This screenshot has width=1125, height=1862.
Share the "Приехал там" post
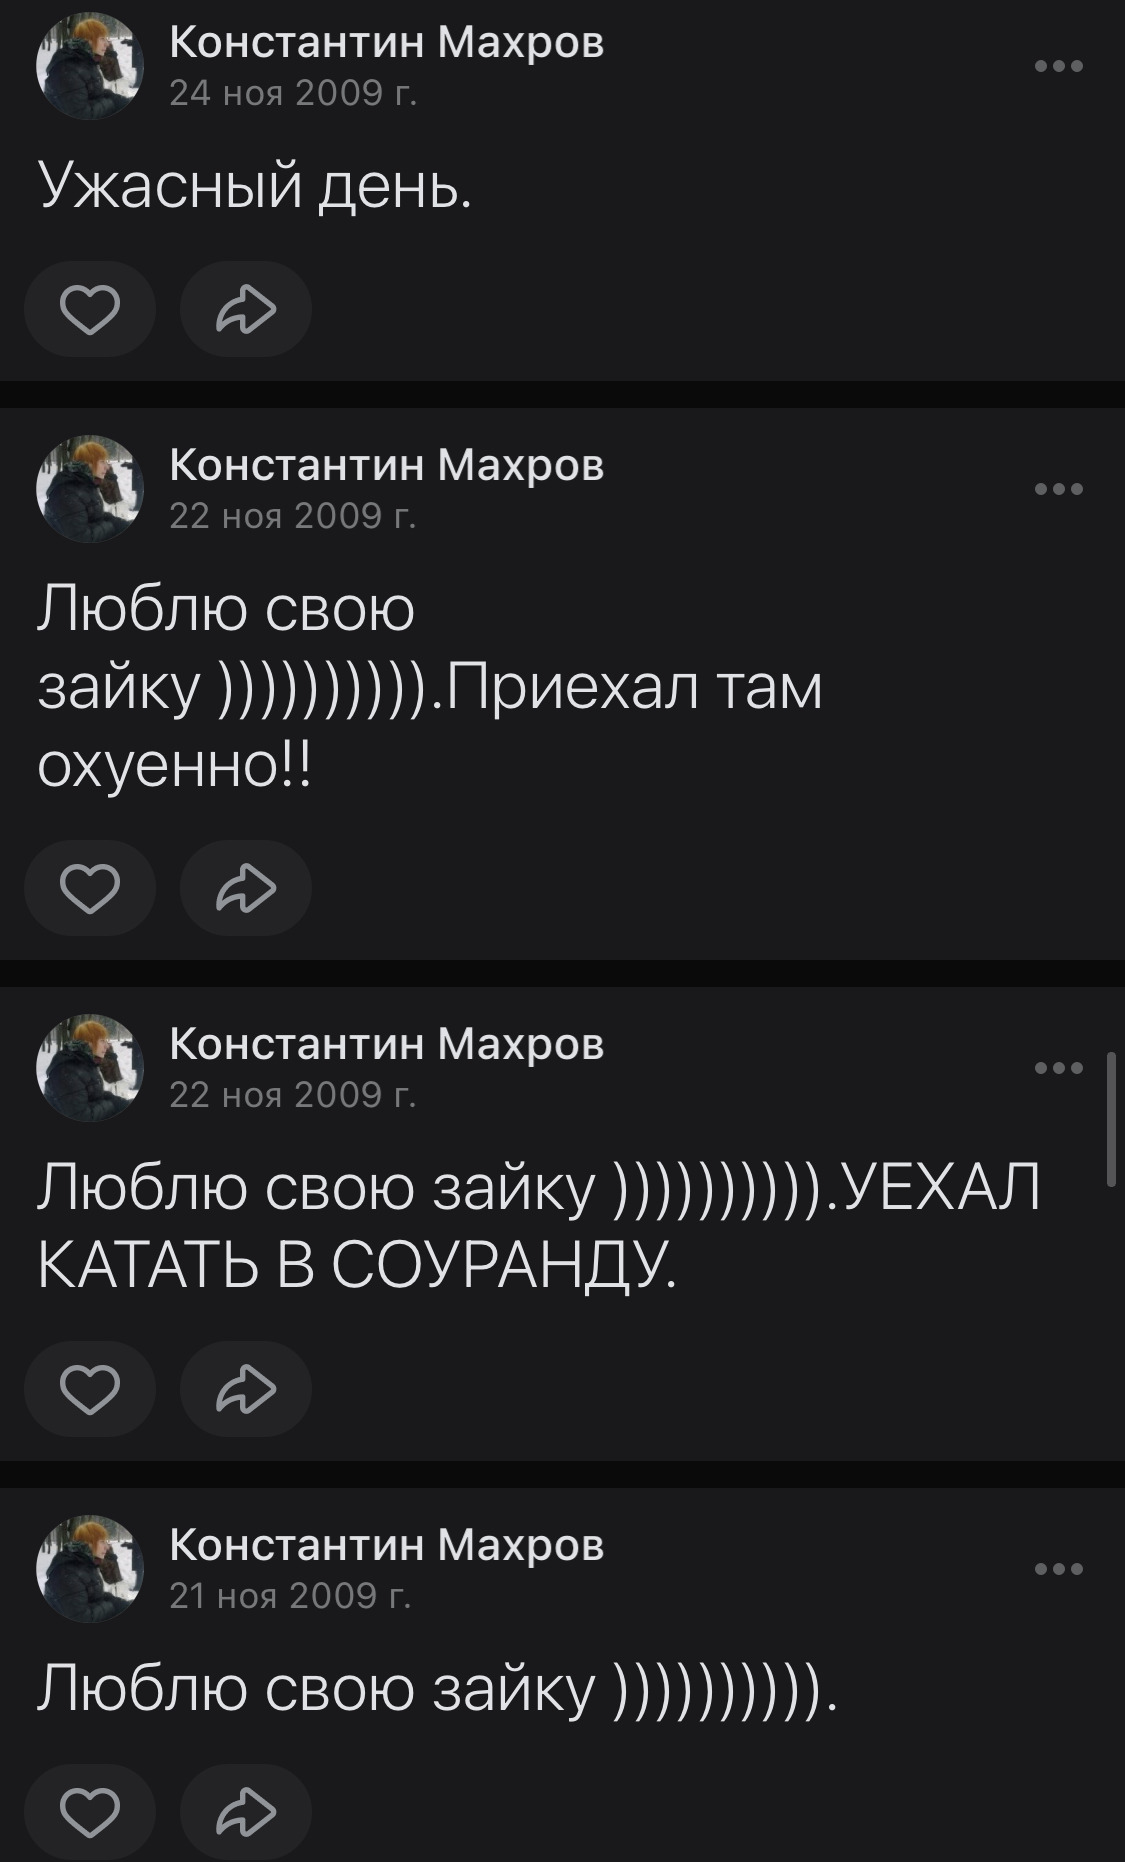245,888
